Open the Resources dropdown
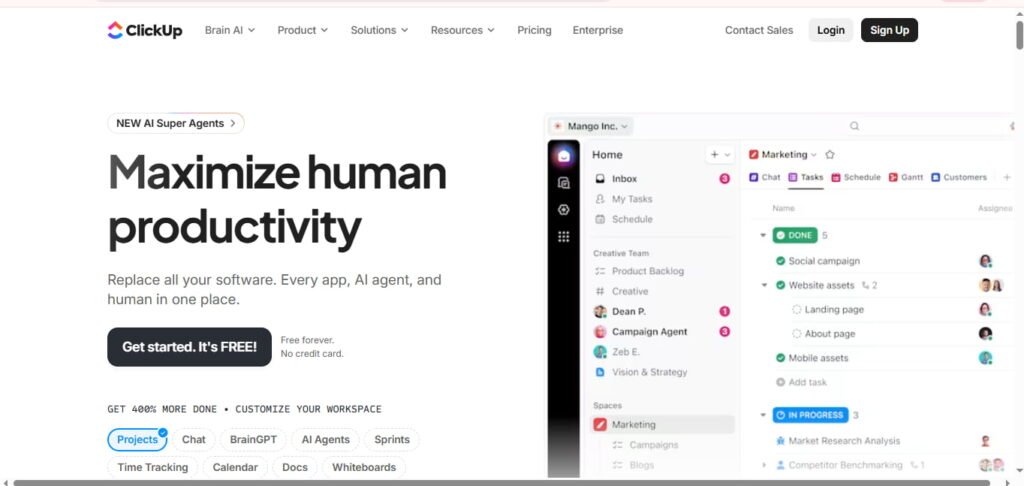 462,30
